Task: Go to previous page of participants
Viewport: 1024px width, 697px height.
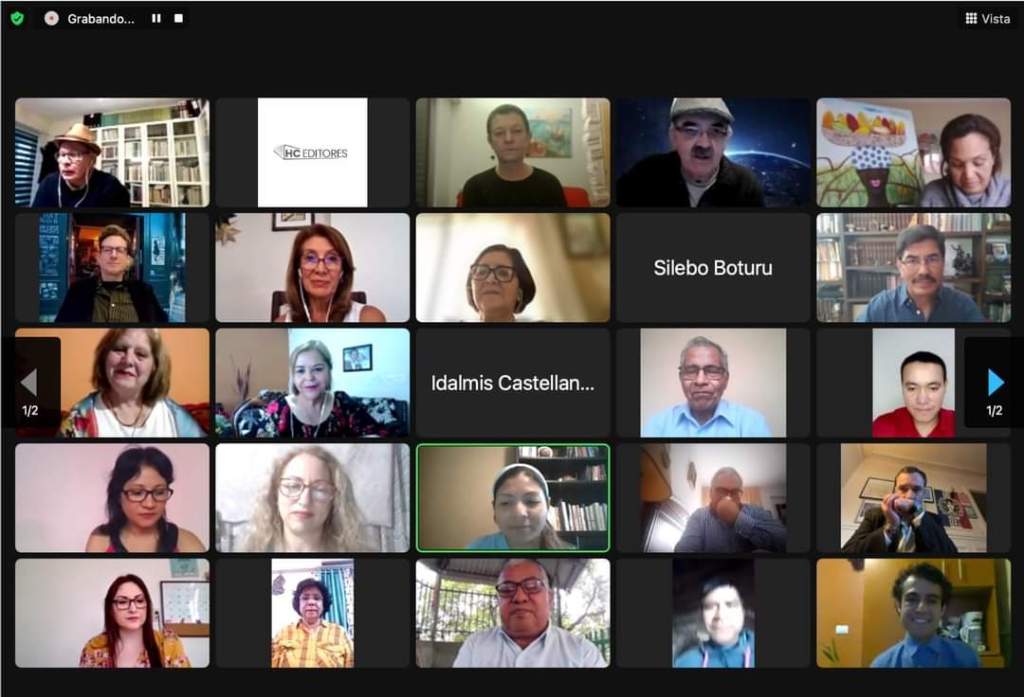Action: click(x=30, y=382)
